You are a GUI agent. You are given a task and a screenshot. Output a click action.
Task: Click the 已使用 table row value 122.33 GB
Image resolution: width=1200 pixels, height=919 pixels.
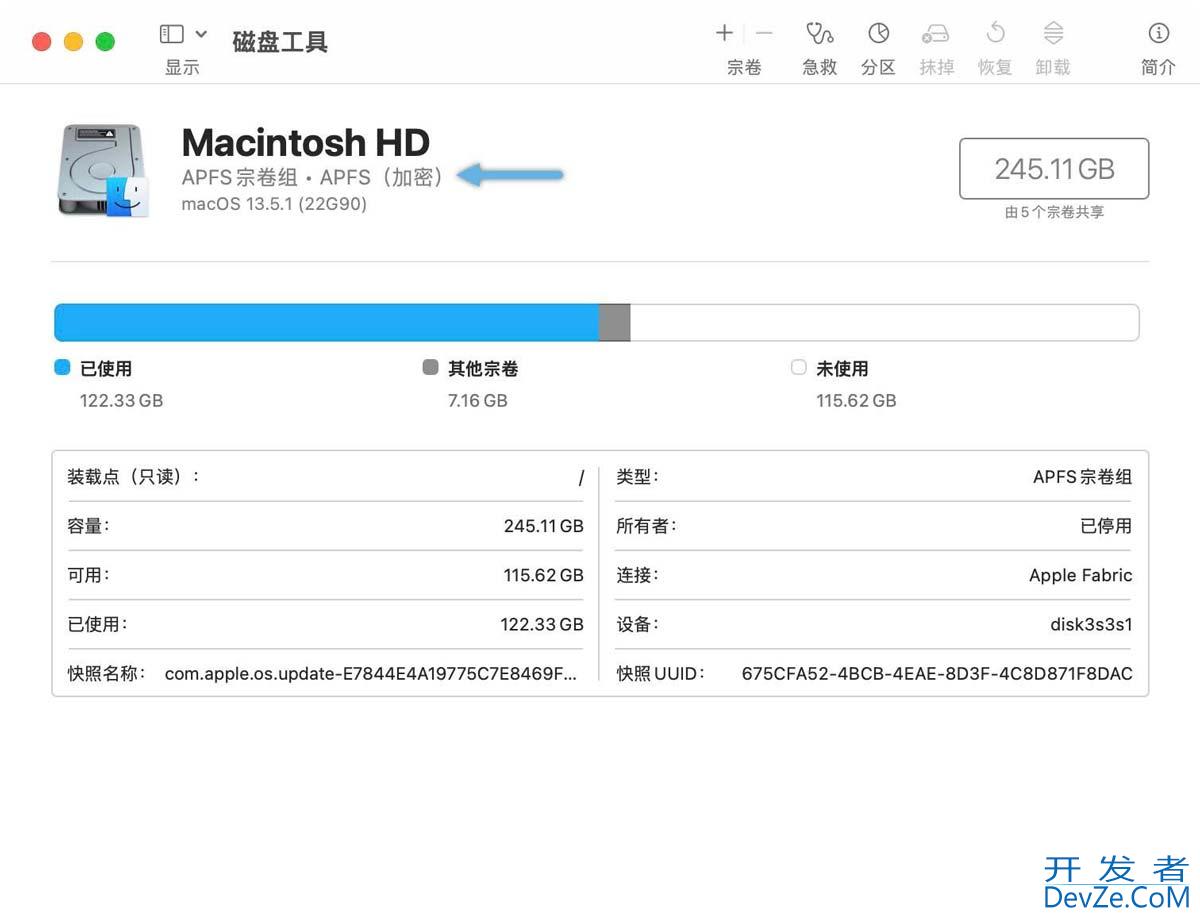pyautogui.click(x=542, y=625)
